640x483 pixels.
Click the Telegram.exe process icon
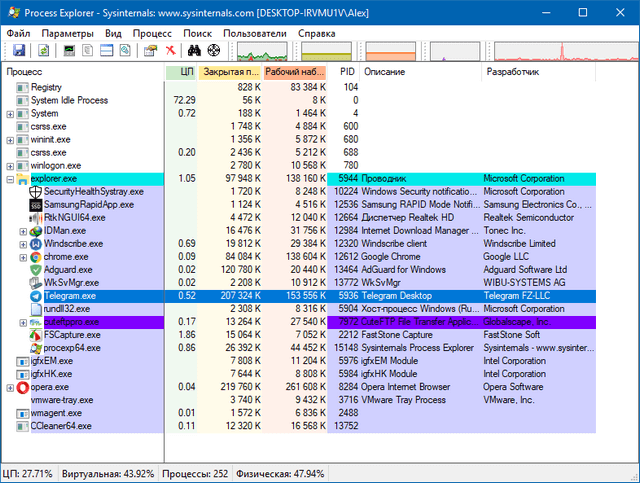click(36, 296)
